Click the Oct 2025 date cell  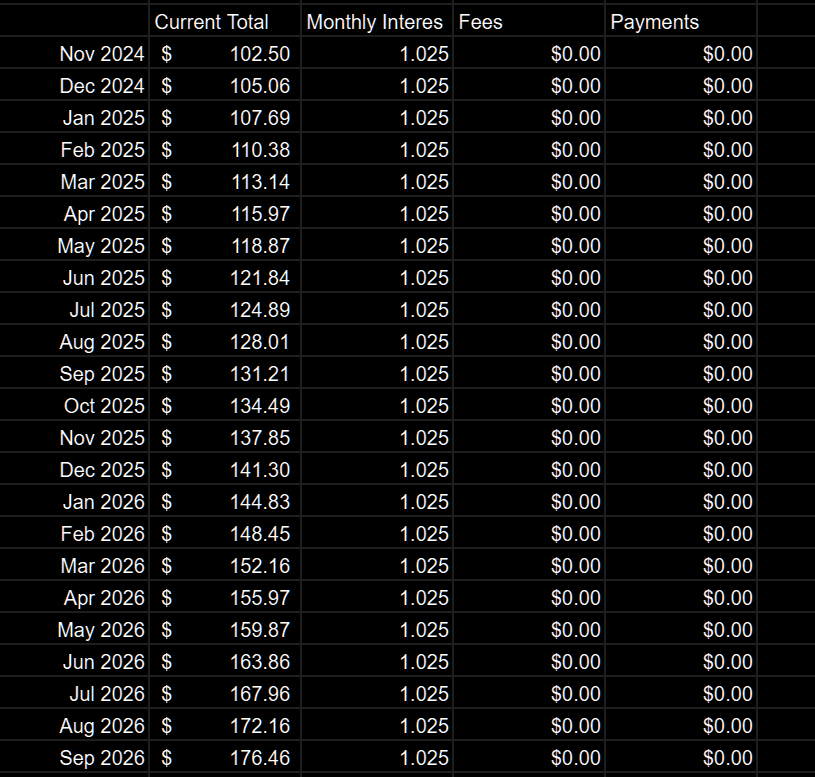(x=74, y=405)
